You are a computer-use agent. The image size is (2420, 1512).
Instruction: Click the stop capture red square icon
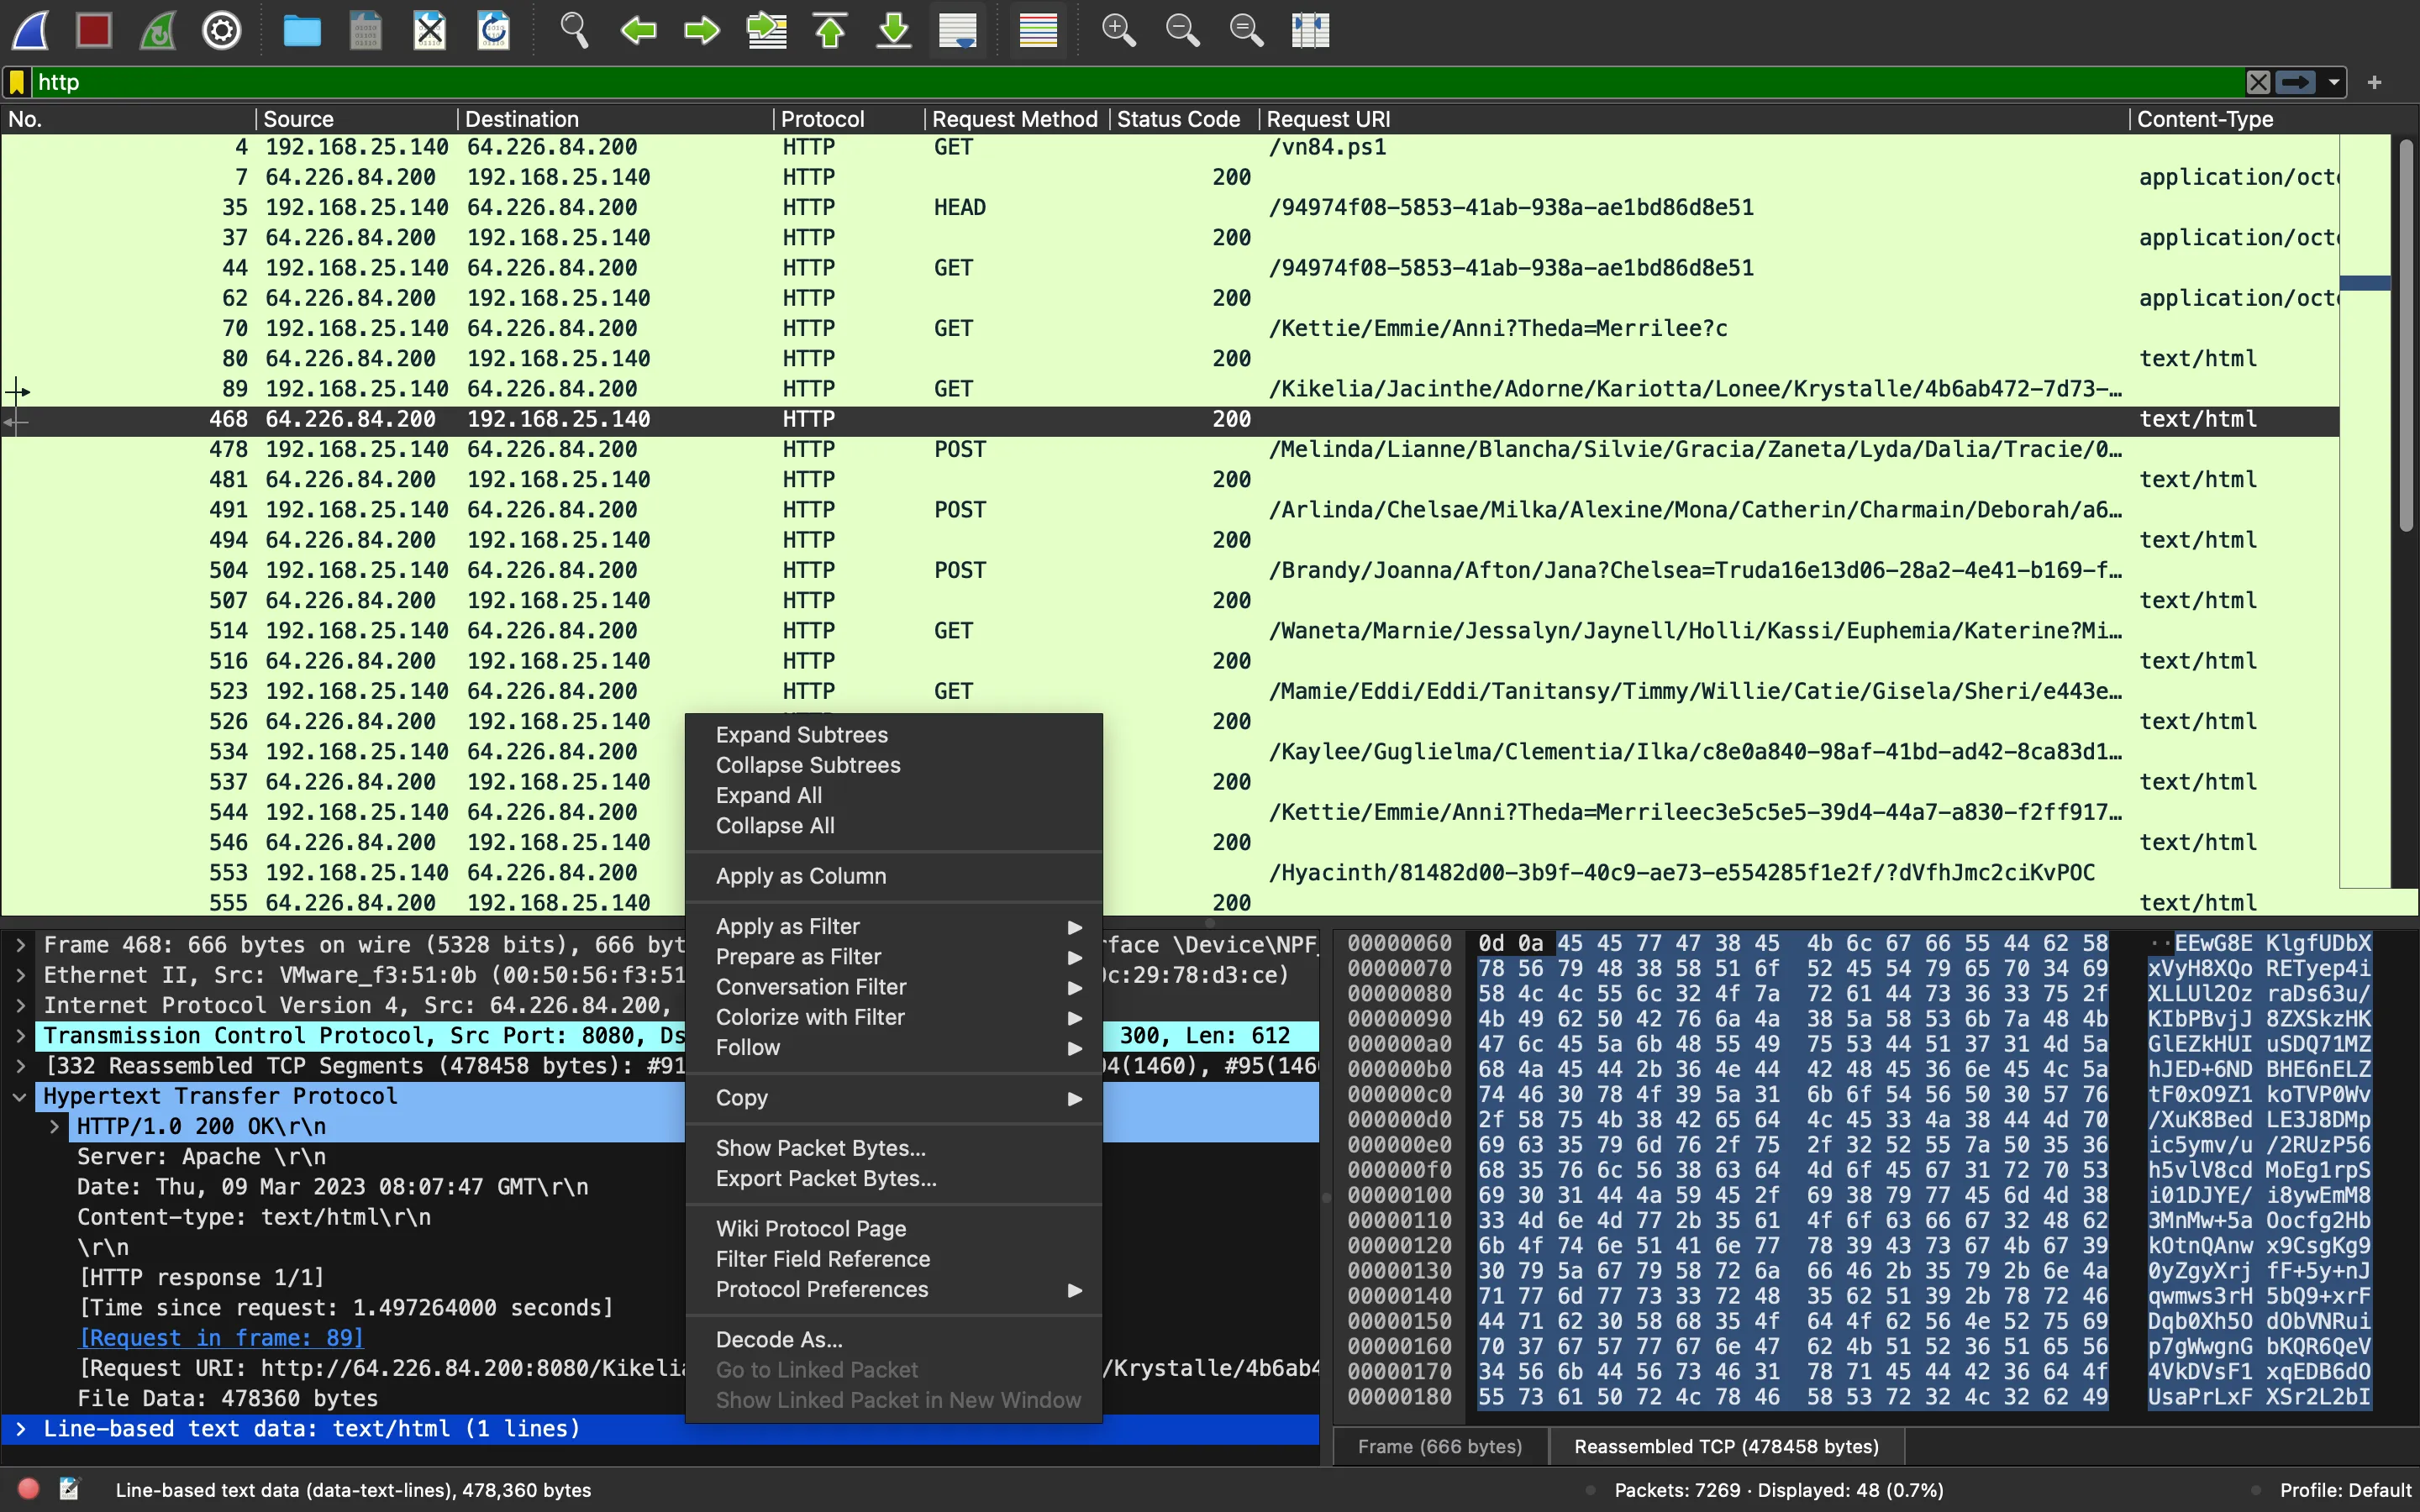click(96, 31)
